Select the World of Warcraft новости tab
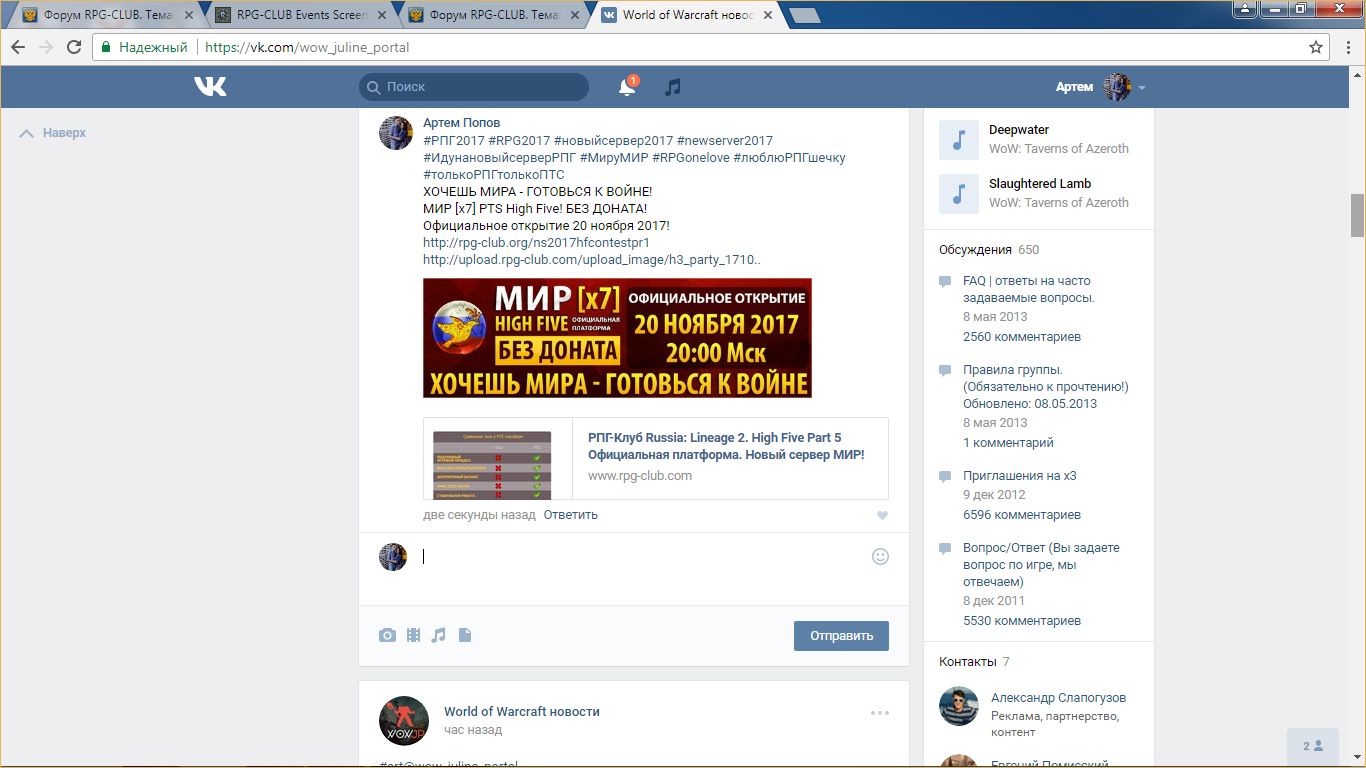1366x768 pixels. click(x=687, y=15)
